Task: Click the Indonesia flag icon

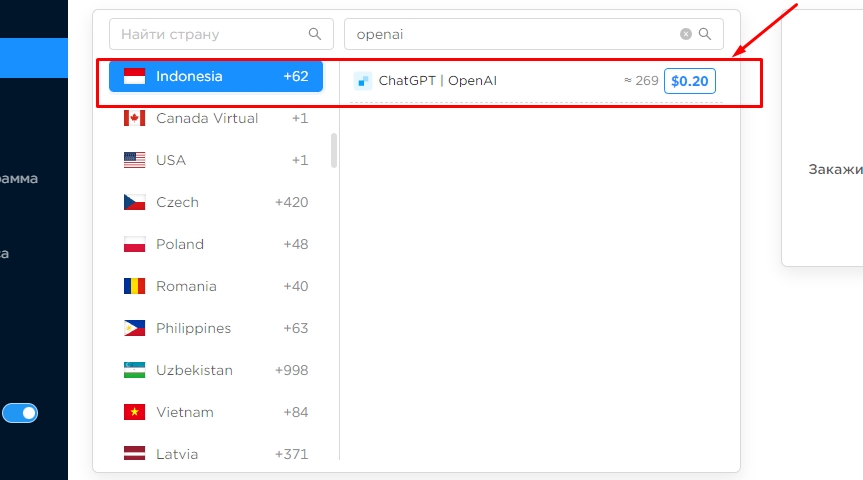Action: (134, 77)
